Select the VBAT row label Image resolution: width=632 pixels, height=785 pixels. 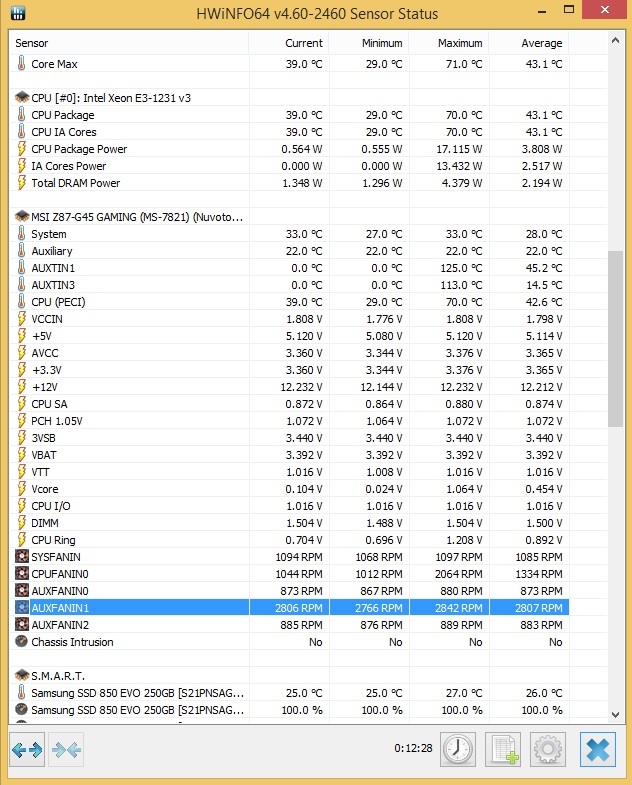pos(44,456)
